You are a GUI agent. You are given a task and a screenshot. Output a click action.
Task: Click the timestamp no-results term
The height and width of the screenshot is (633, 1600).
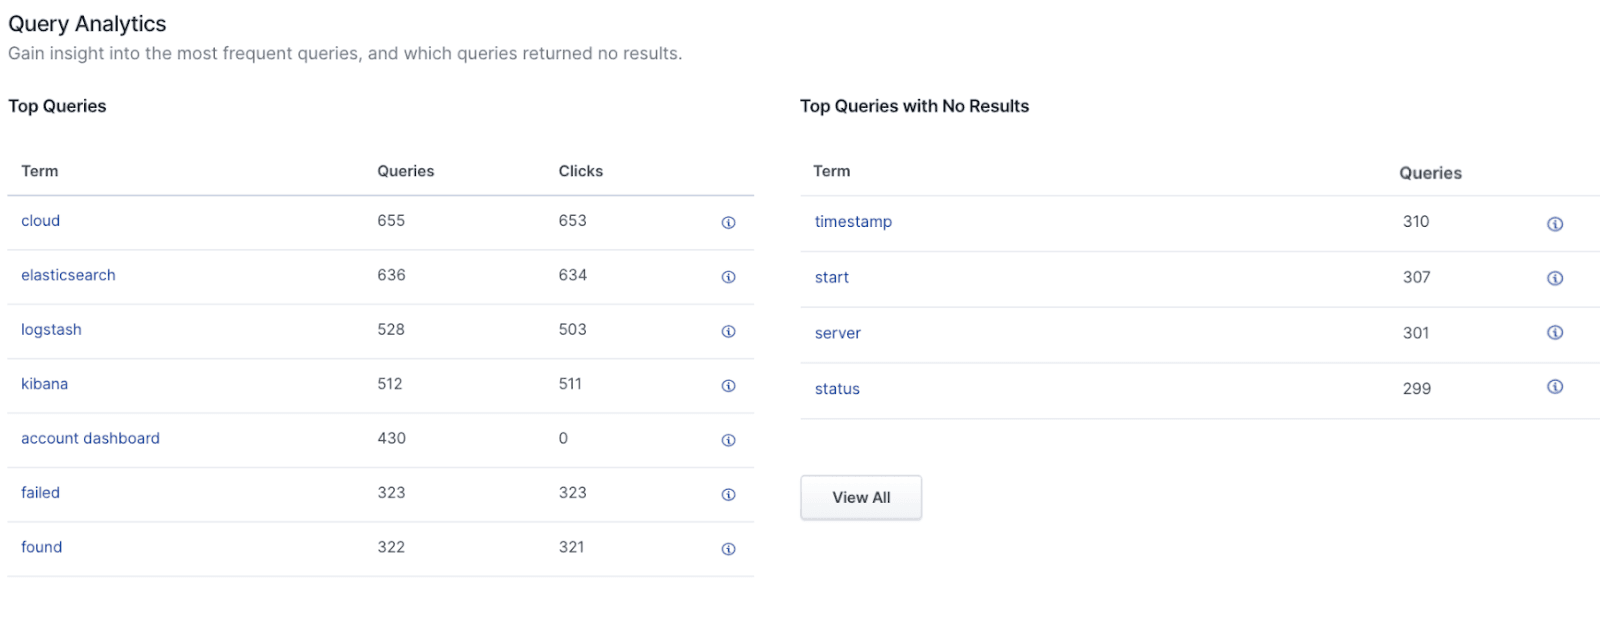click(853, 222)
